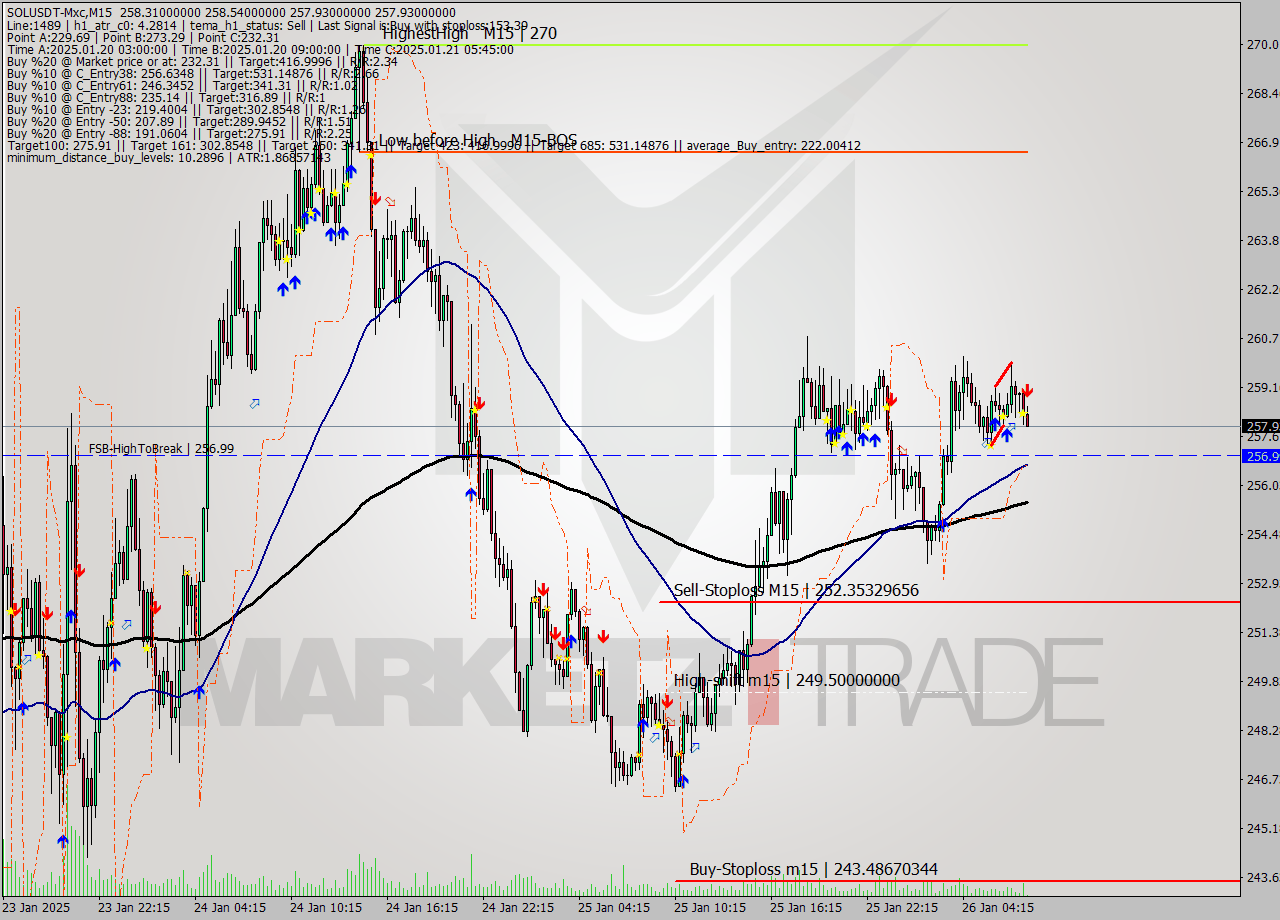
Task: Click the 'minimum_distance_buy_levels: 10.2896' line
Action: 168,157
